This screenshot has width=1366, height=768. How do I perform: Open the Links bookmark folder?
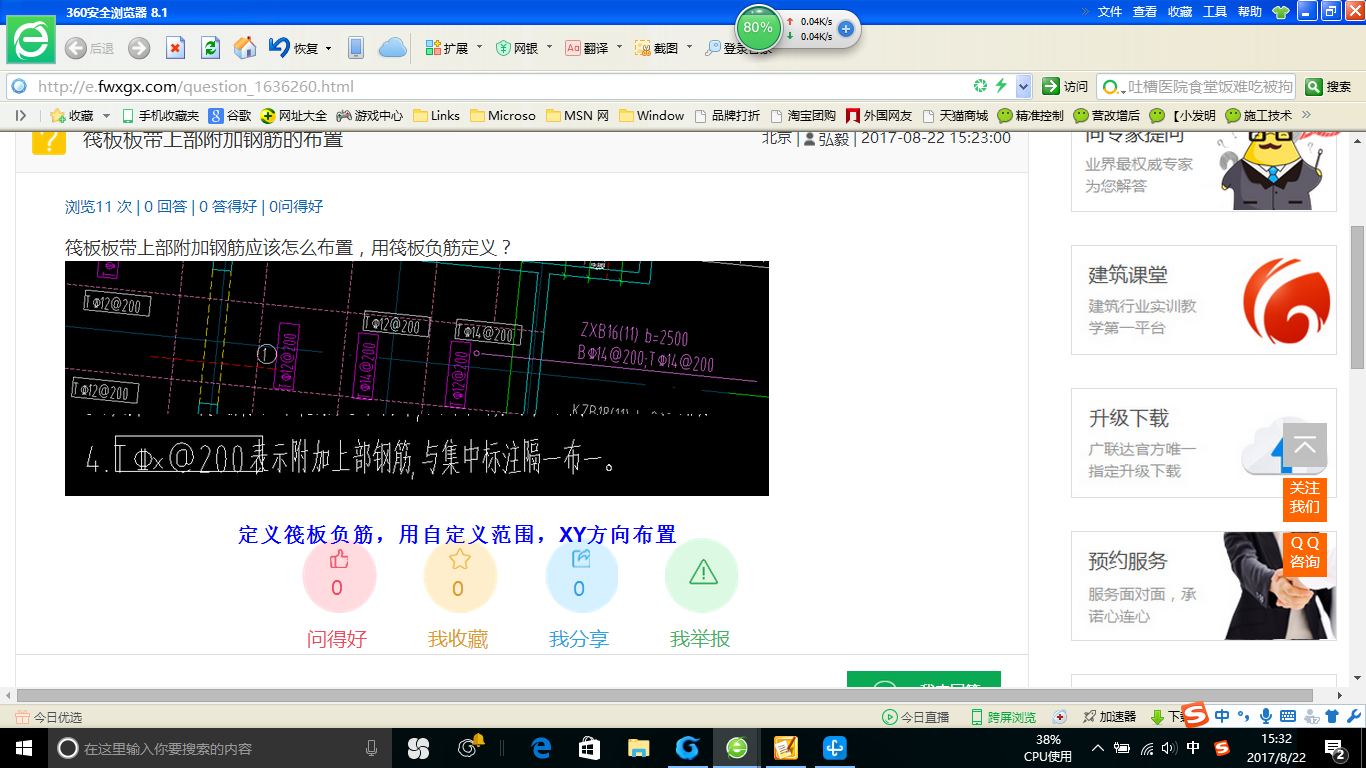pyautogui.click(x=436, y=115)
